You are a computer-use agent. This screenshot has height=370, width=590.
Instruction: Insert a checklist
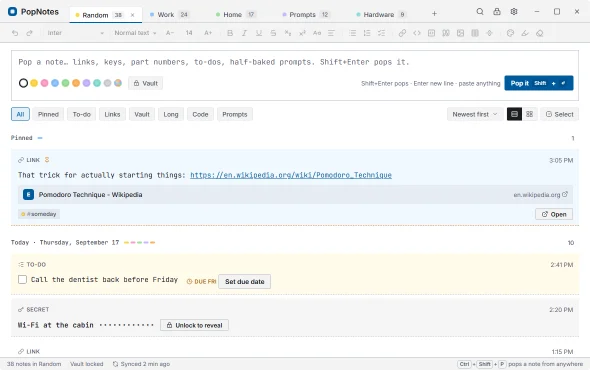point(382,33)
